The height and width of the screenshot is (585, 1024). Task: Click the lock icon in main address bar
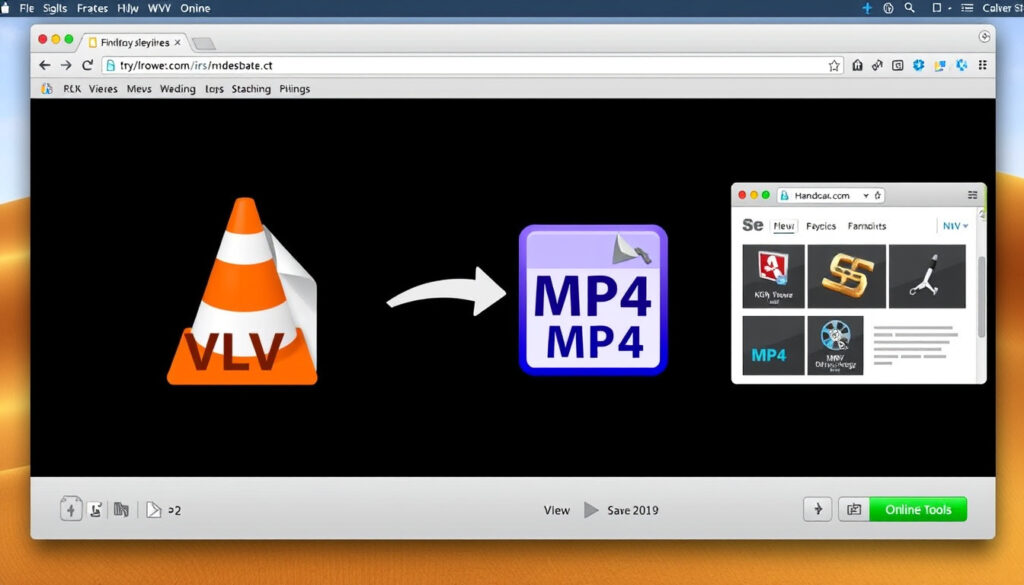[x=110, y=65]
